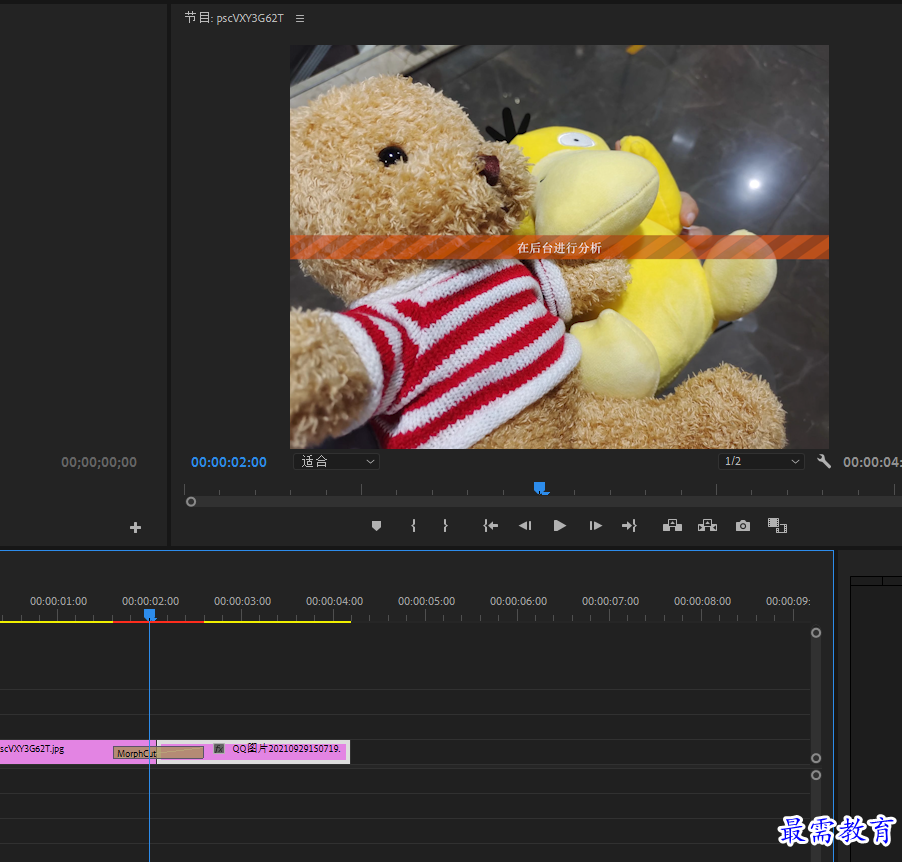The image size is (902, 862).
Task: Open the comparison view button
Action: pos(777,525)
